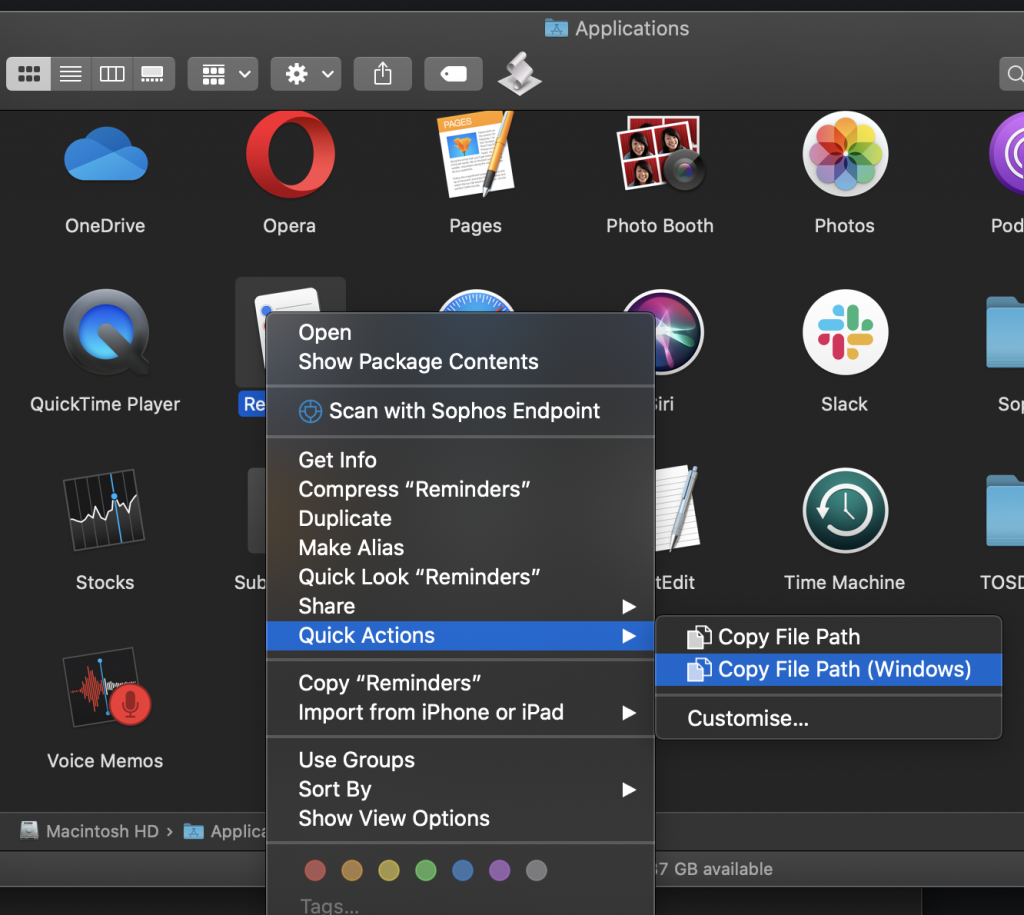The height and width of the screenshot is (915, 1024).
Task: Select the Siri app icon
Action: click(679, 332)
